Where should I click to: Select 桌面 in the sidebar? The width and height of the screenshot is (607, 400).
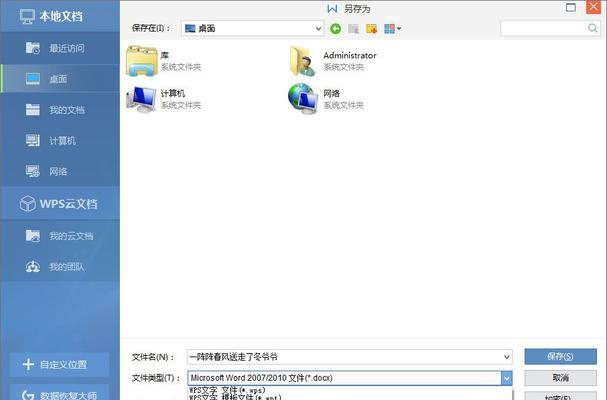coord(60,79)
